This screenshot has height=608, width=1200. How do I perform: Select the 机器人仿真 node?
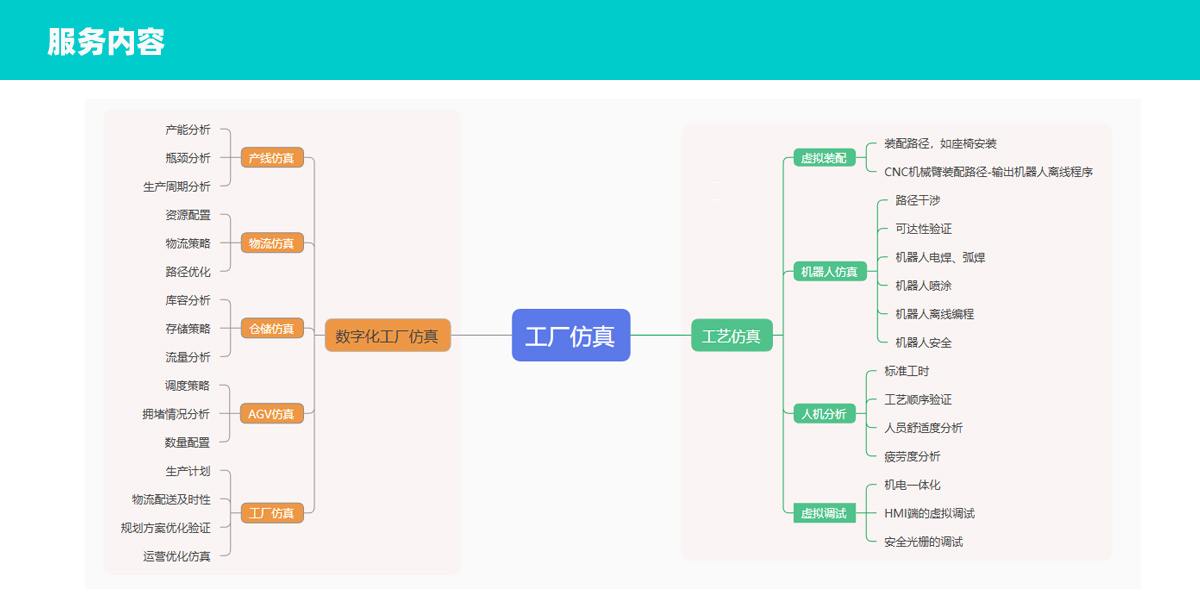point(829,271)
